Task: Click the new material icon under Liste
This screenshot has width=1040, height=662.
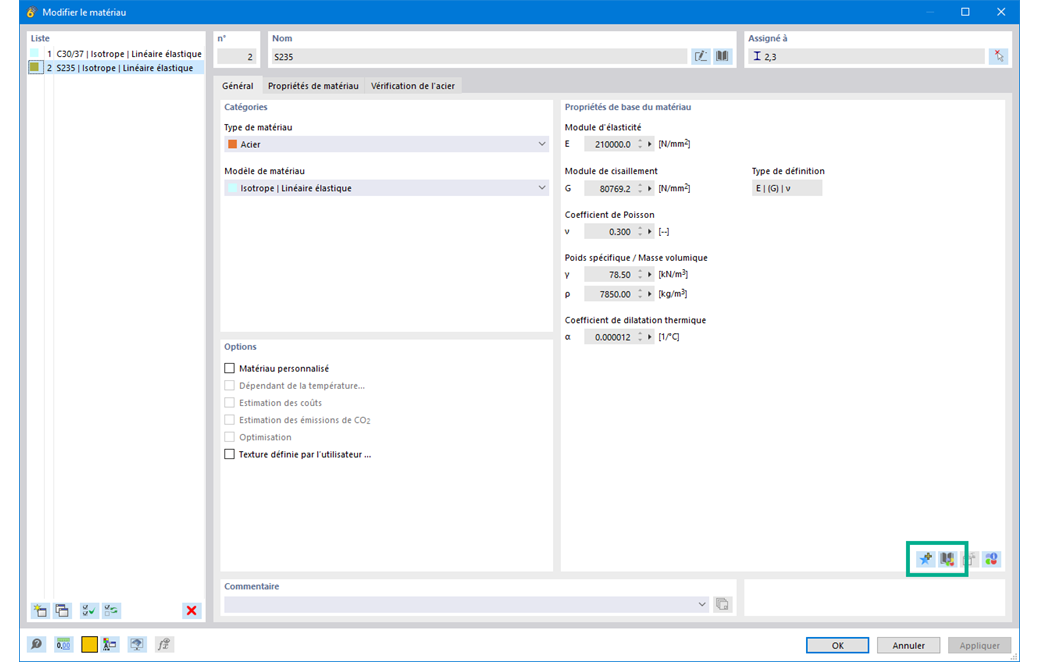Action: pos(40,610)
